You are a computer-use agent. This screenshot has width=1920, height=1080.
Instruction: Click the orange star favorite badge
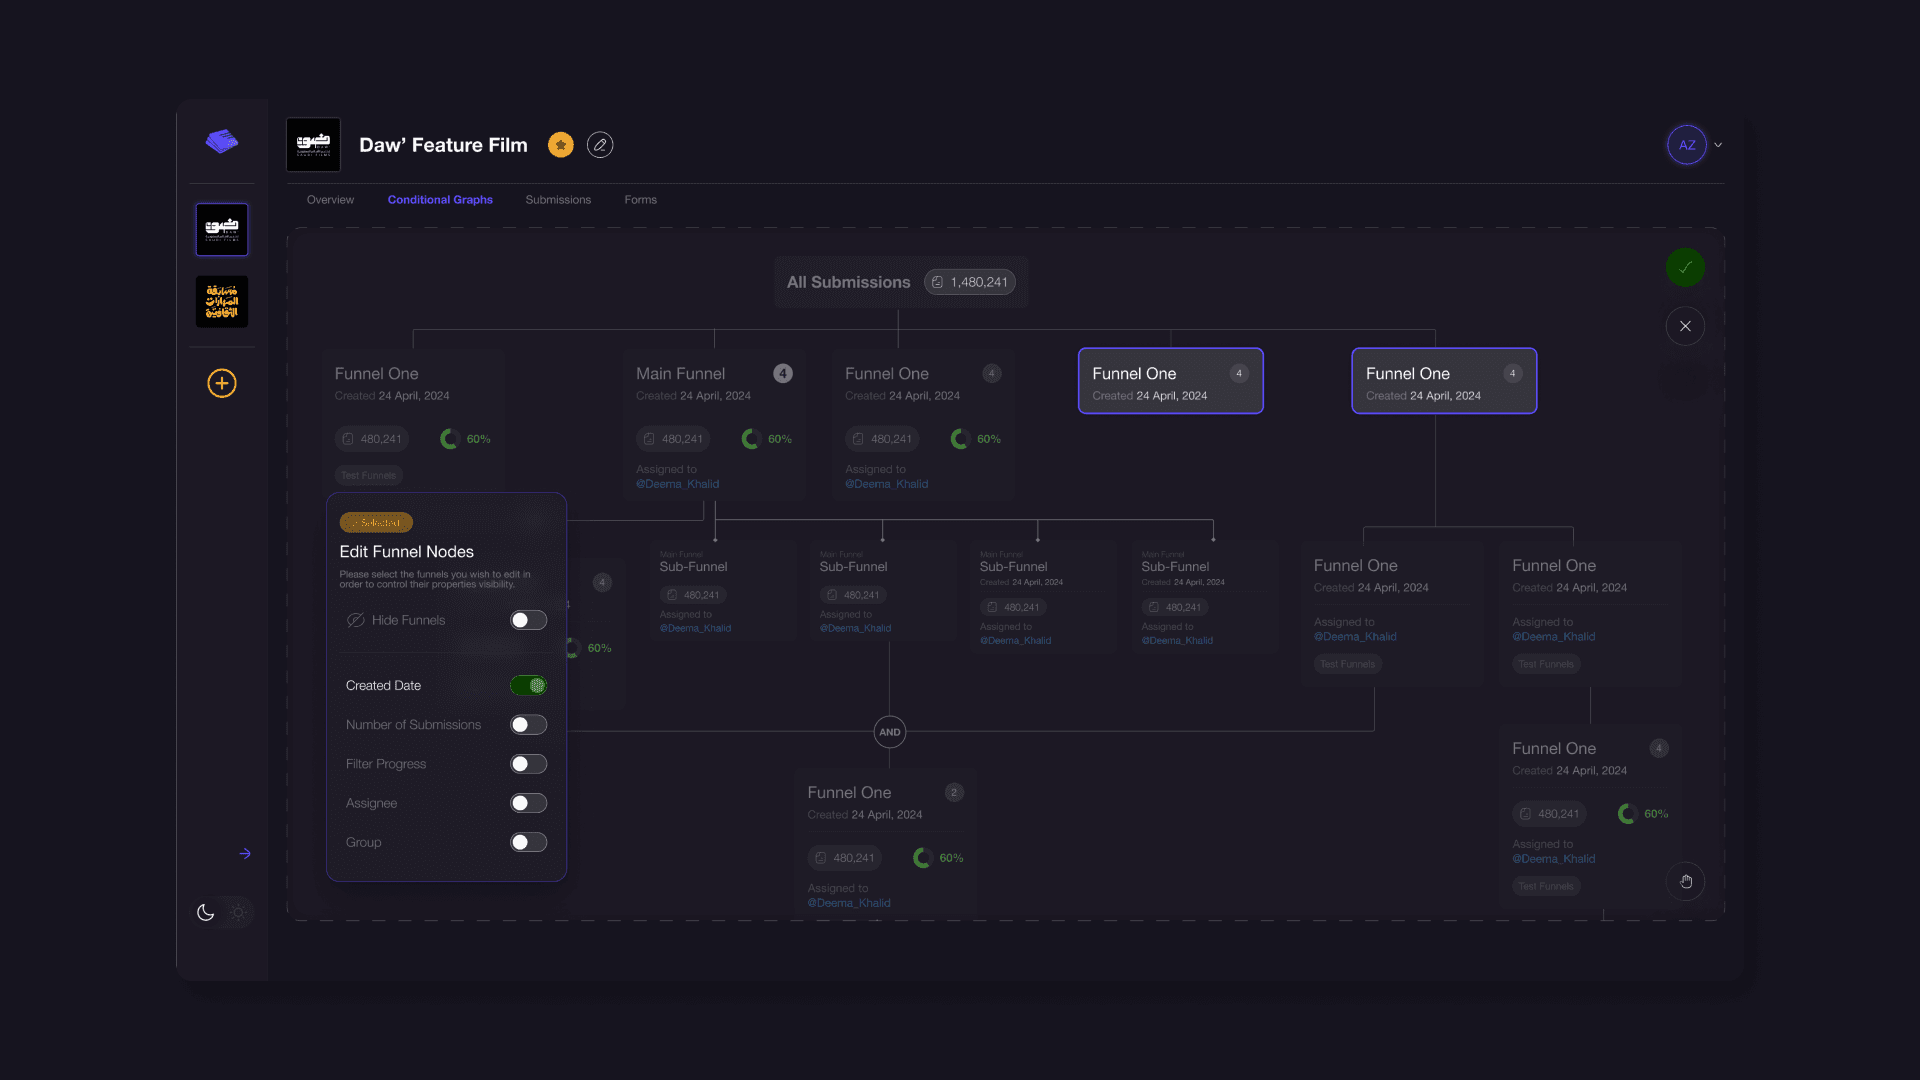click(x=561, y=145)
